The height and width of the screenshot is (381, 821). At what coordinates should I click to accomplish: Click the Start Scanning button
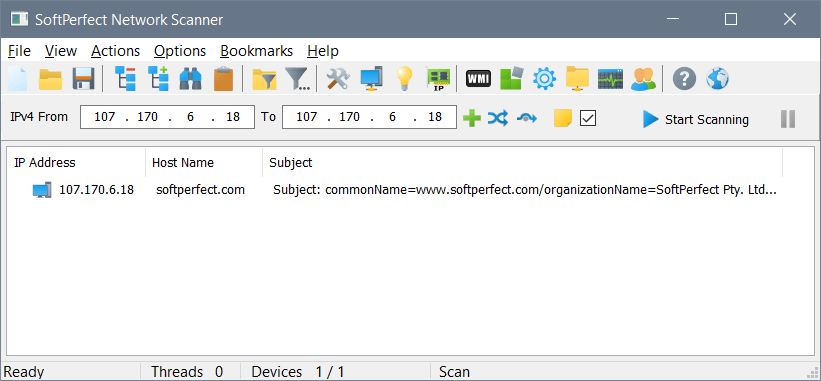(696, 119)
